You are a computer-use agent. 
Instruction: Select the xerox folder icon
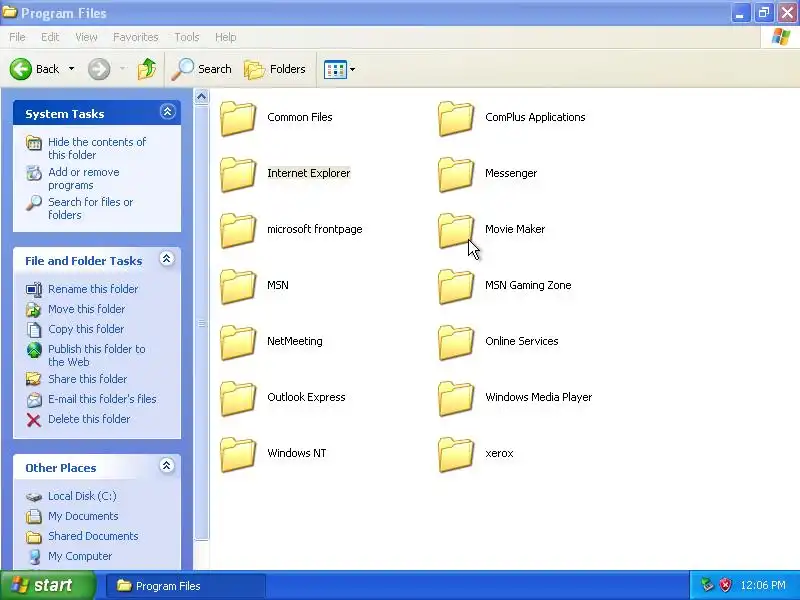coord(456,455)
